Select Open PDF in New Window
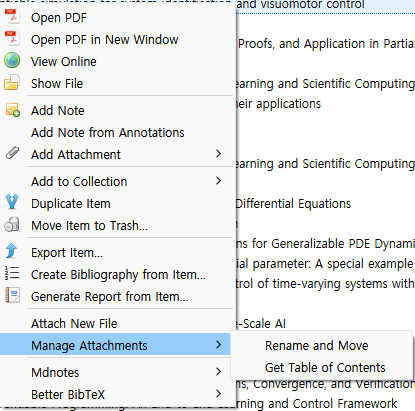The width and height of the screenshot is (415, 411). 118,40
